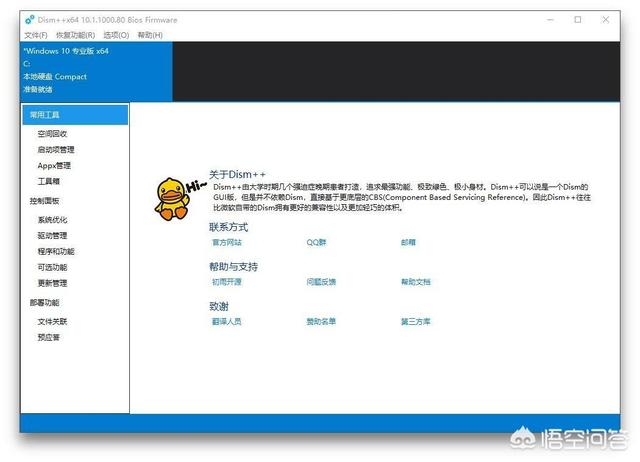Open the 选项(O) menu
Image resolution: width=640 pixels, height=462 pixels.
pyautogui.click(x=116, y=35)
